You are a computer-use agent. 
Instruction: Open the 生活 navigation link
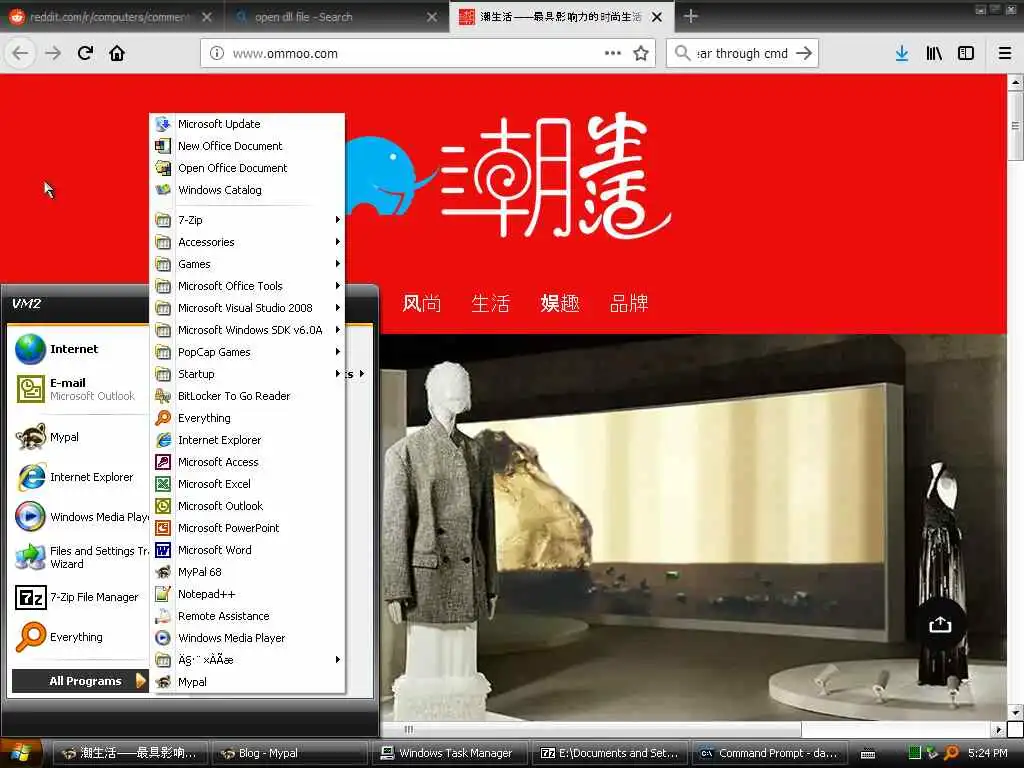(490, 304)
